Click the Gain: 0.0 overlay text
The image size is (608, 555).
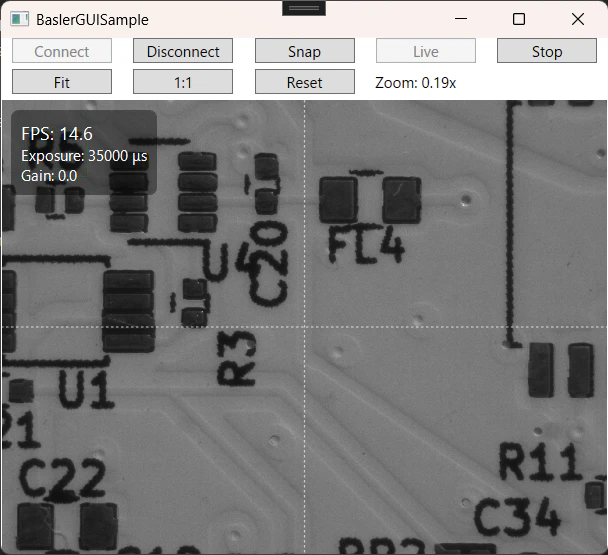tap(49, 176)
